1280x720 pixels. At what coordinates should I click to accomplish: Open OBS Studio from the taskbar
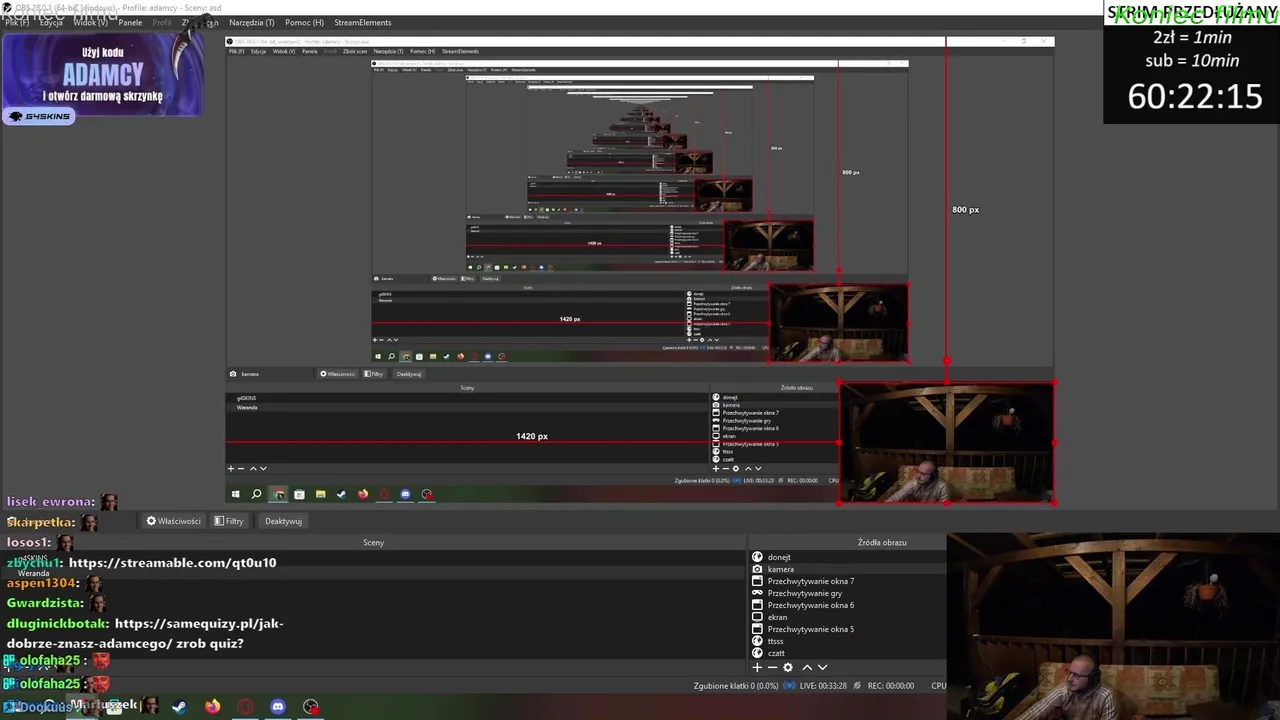(311, 707)
